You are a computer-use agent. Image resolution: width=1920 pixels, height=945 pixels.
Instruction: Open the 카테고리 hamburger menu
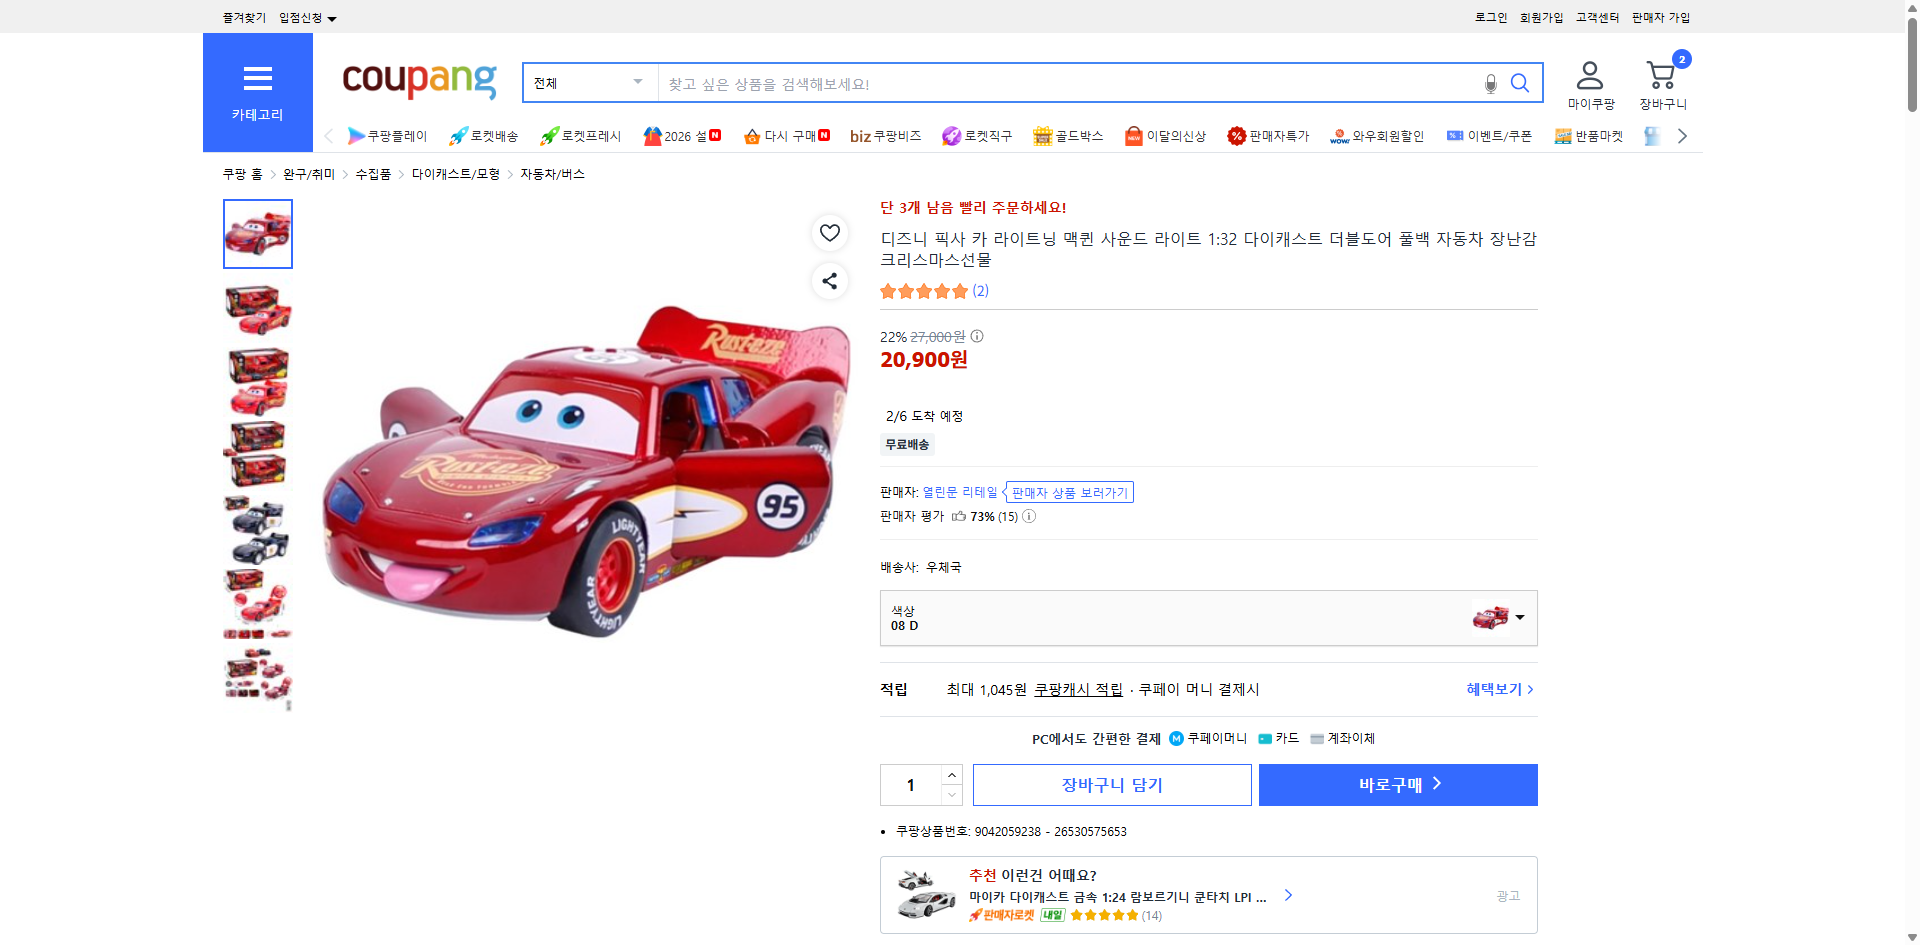(x=258, y=79)
